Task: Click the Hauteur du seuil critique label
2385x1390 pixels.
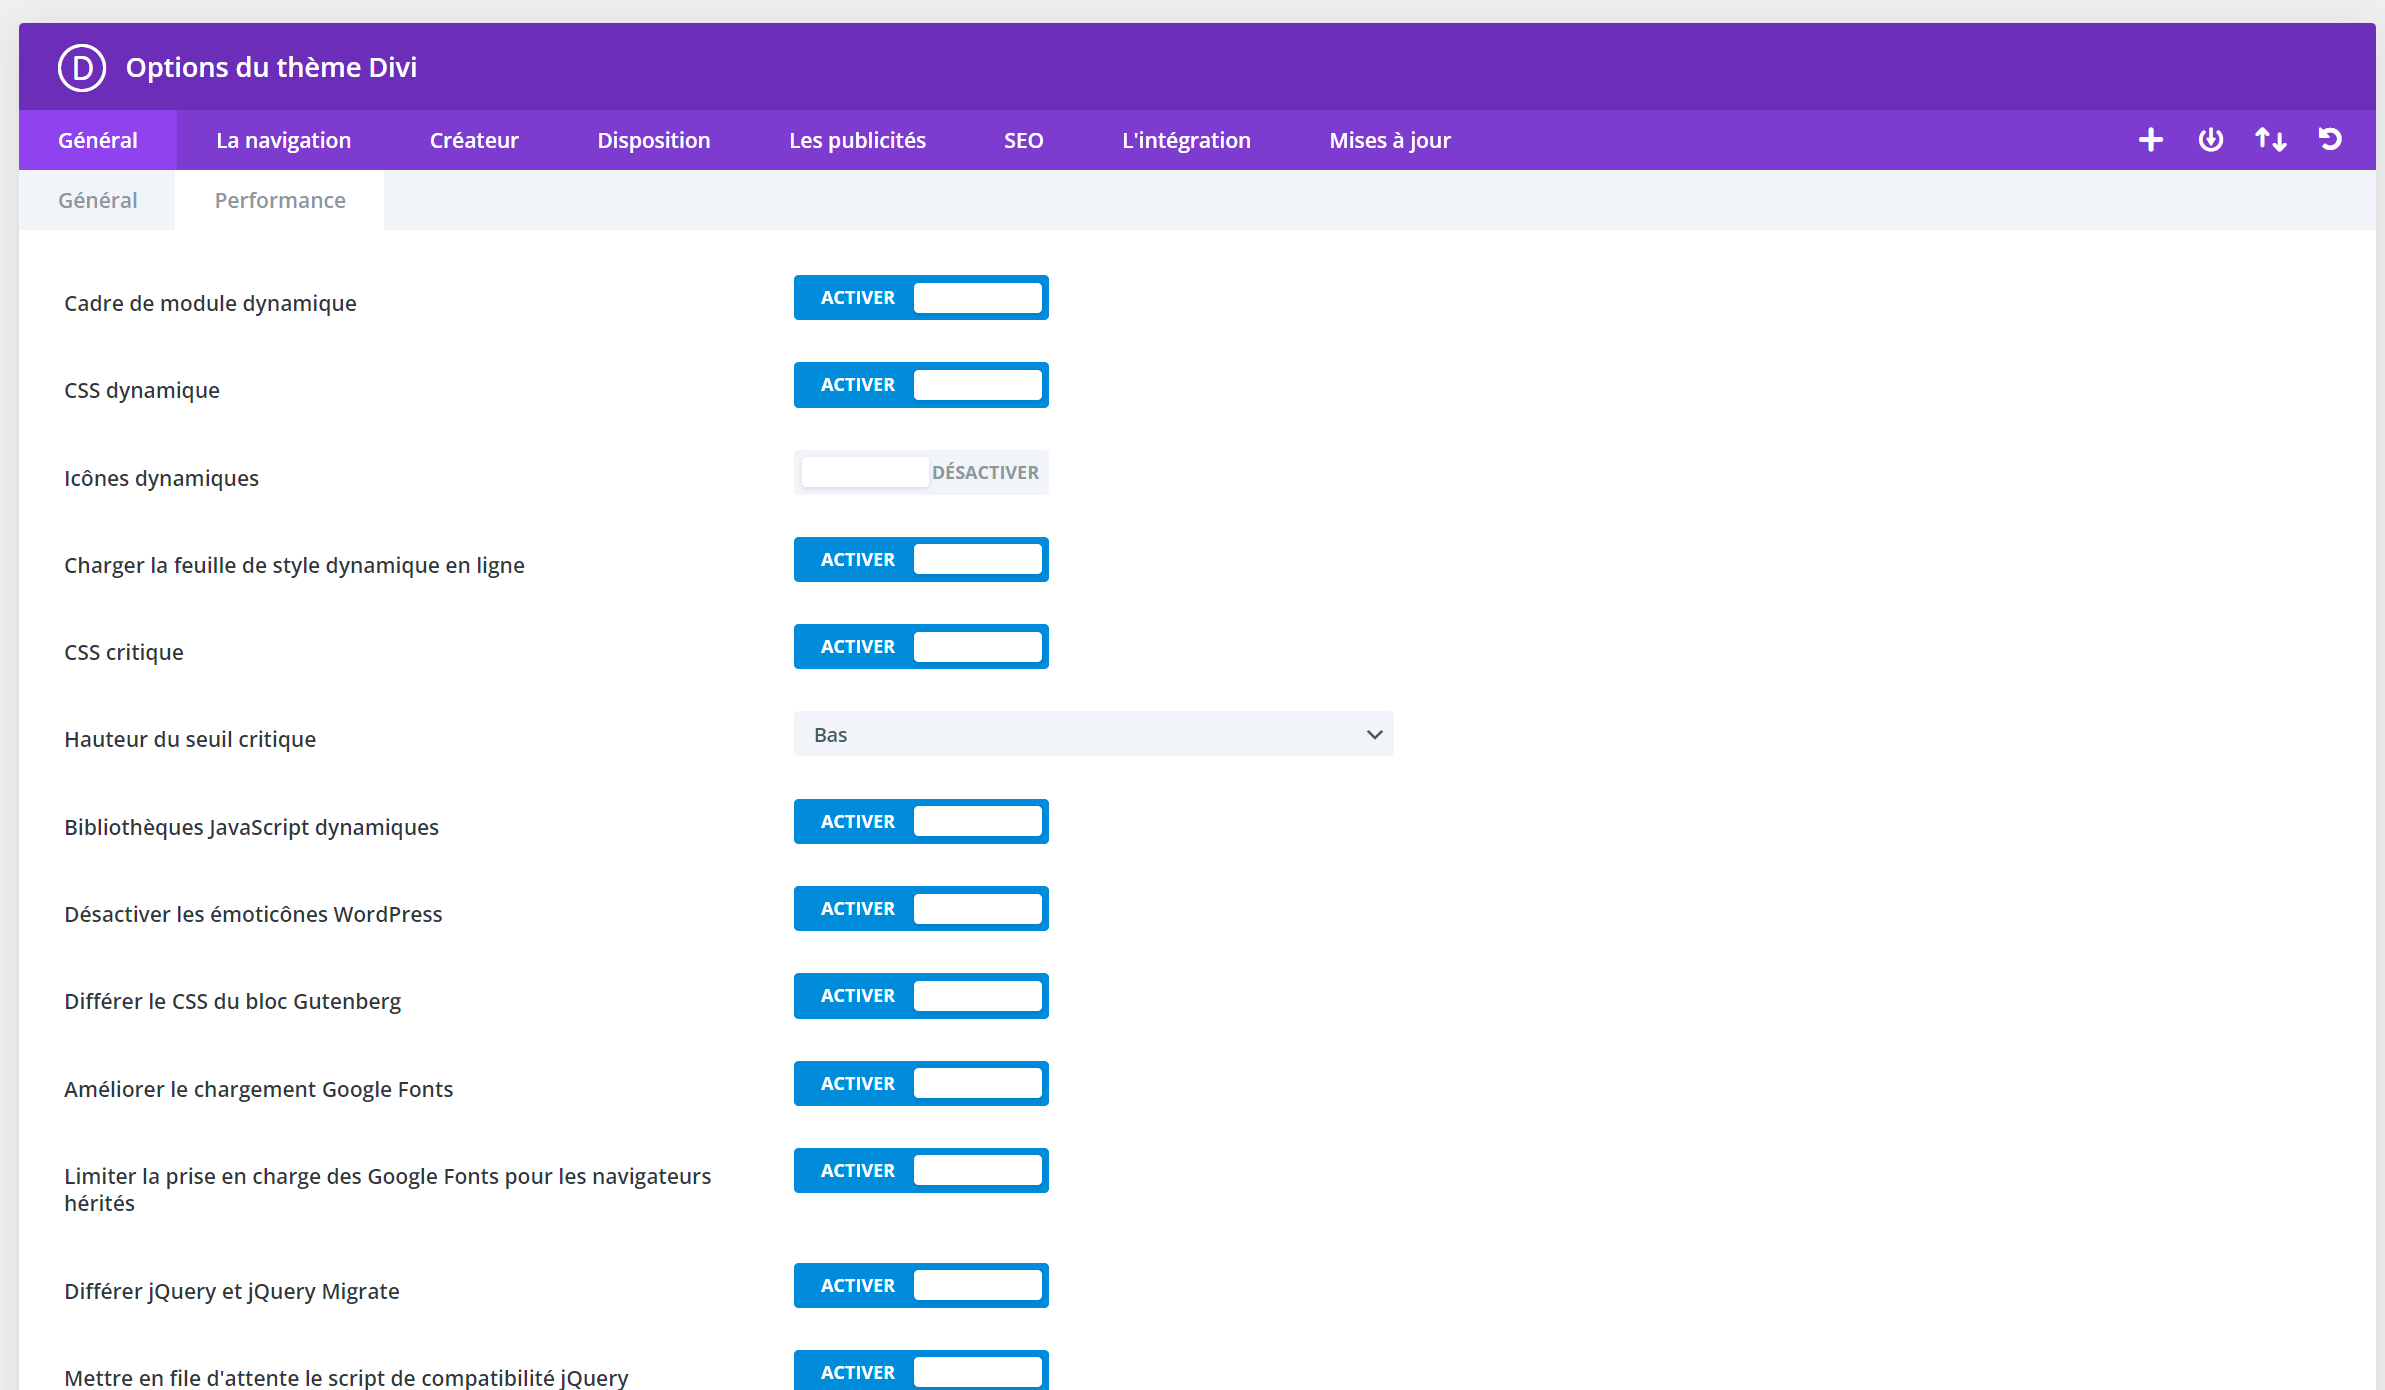Action: click(x=190, y=740)
